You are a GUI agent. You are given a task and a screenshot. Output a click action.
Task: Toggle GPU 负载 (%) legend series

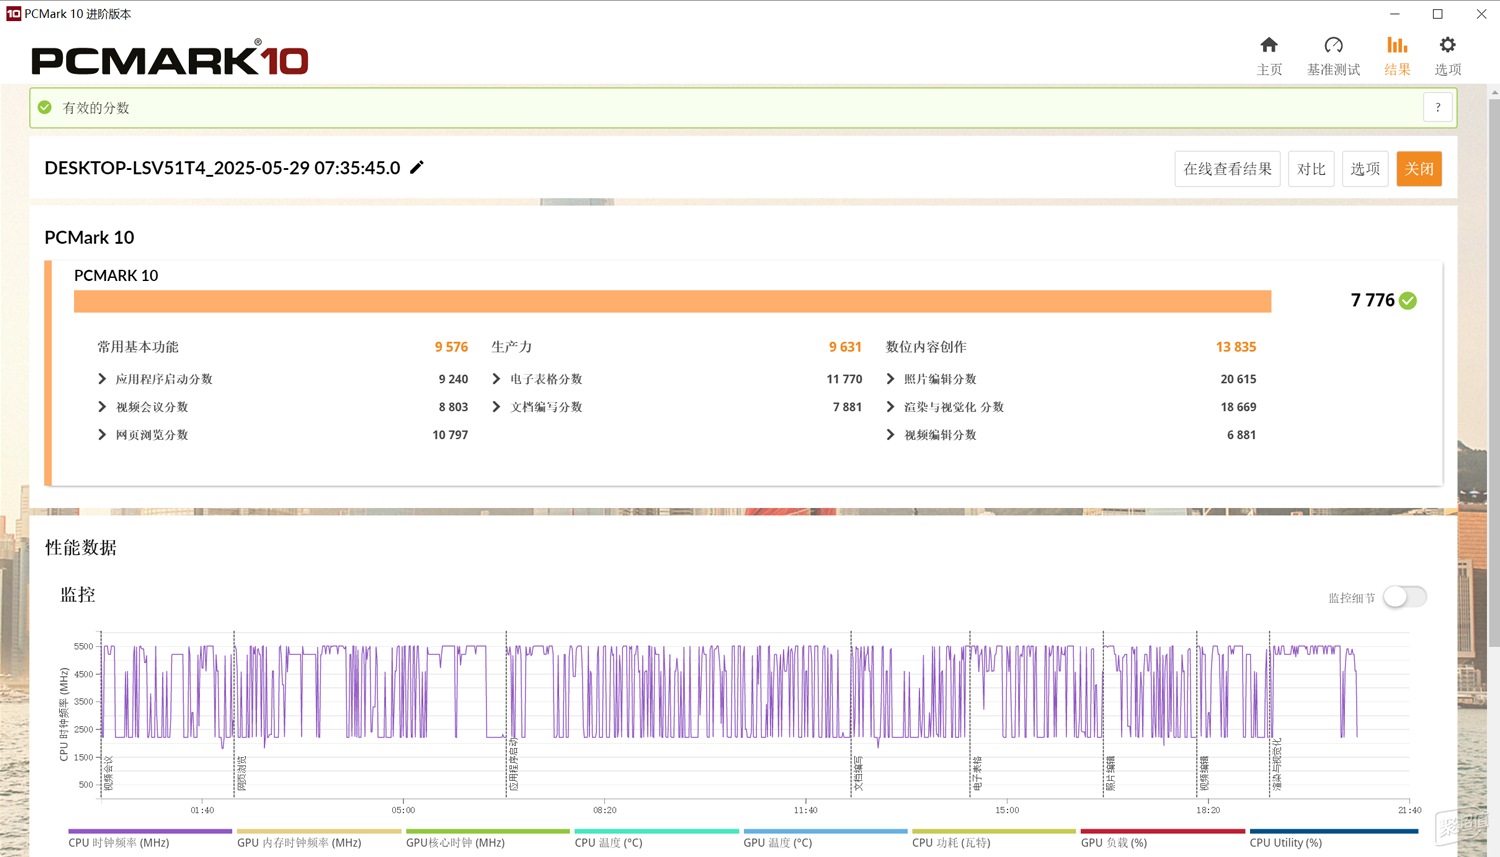[x=1163, y=838]
